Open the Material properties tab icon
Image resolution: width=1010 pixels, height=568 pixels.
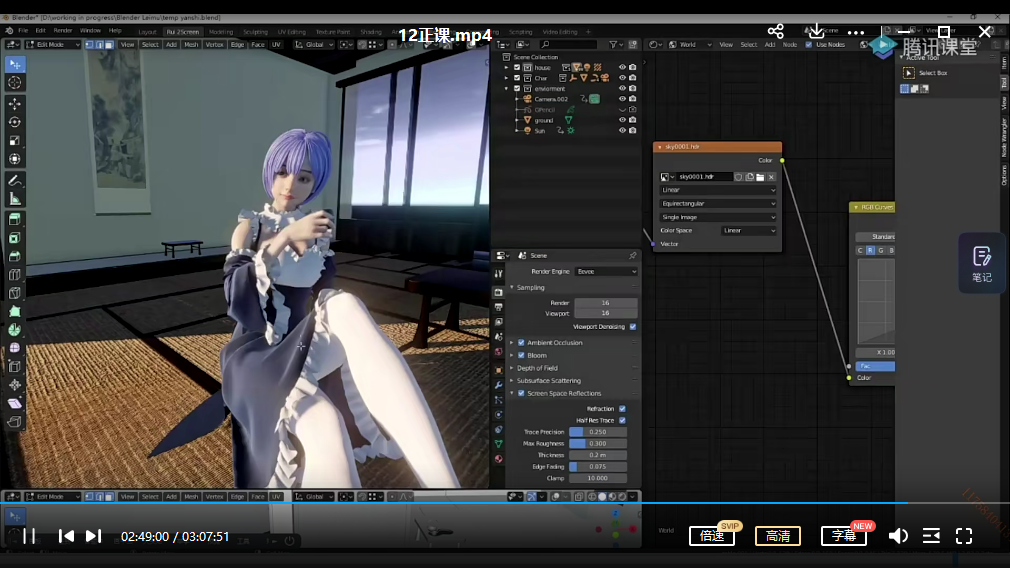[499, 459]
